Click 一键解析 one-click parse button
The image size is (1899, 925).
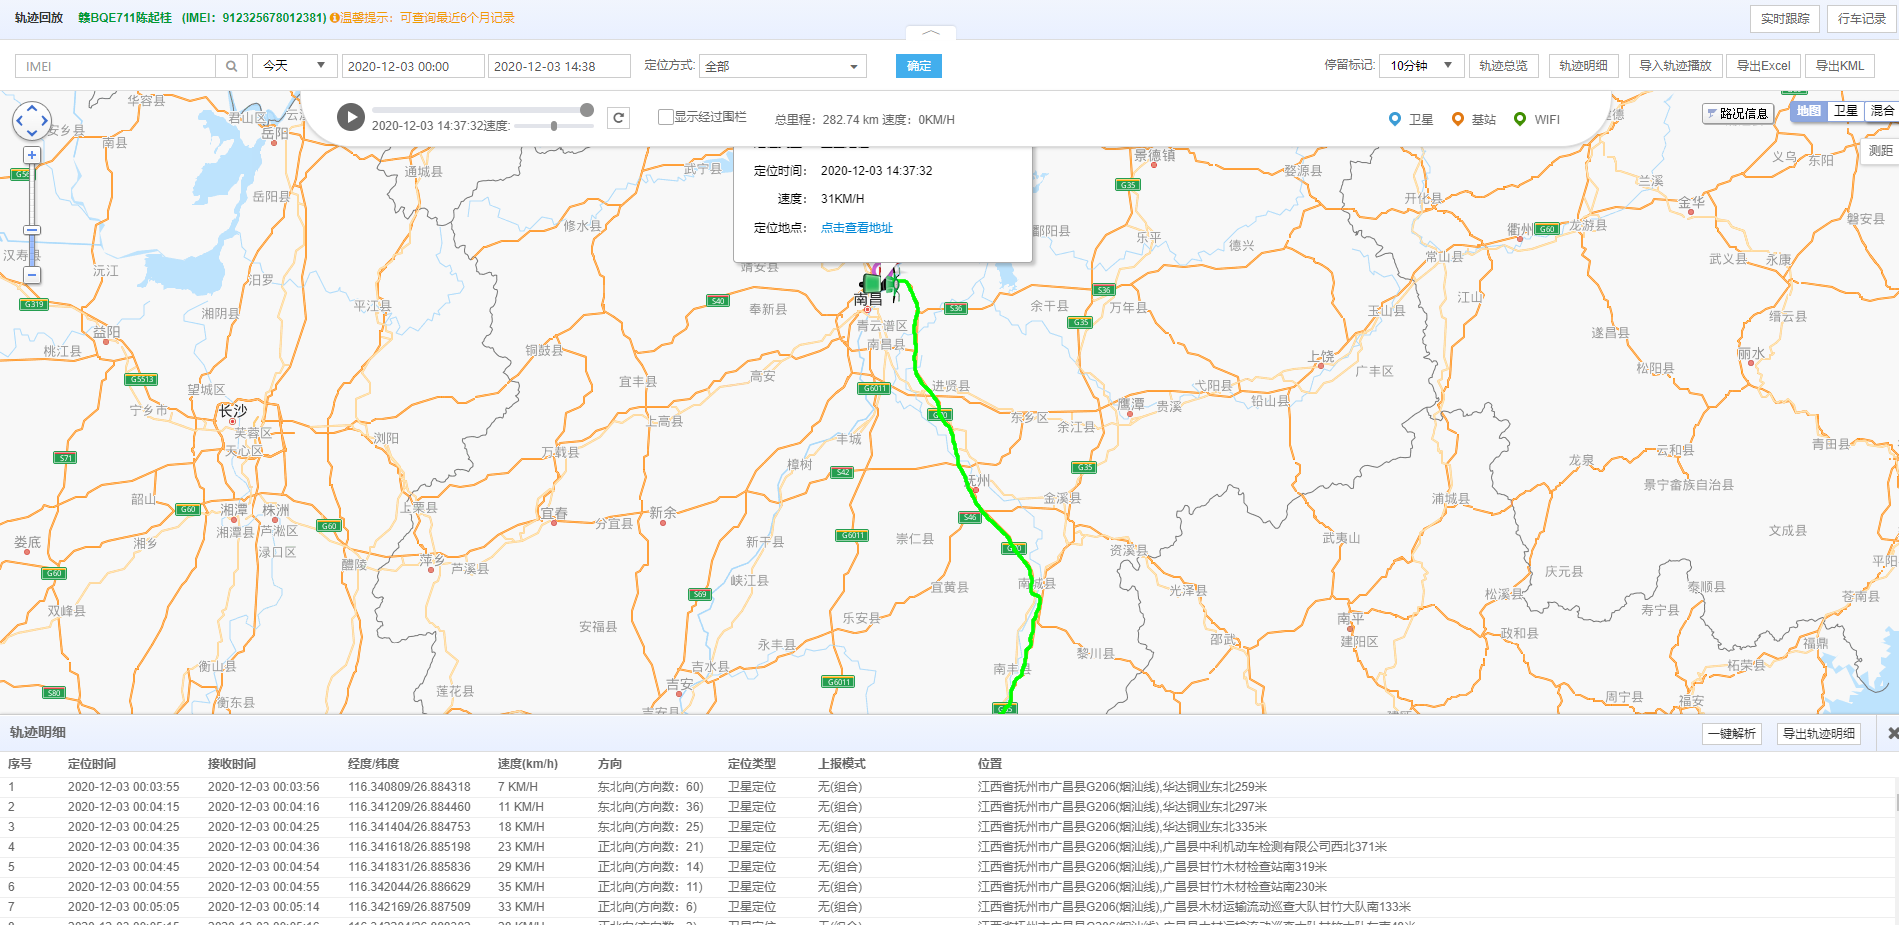pyautogui.click(x=1732, y=734)
